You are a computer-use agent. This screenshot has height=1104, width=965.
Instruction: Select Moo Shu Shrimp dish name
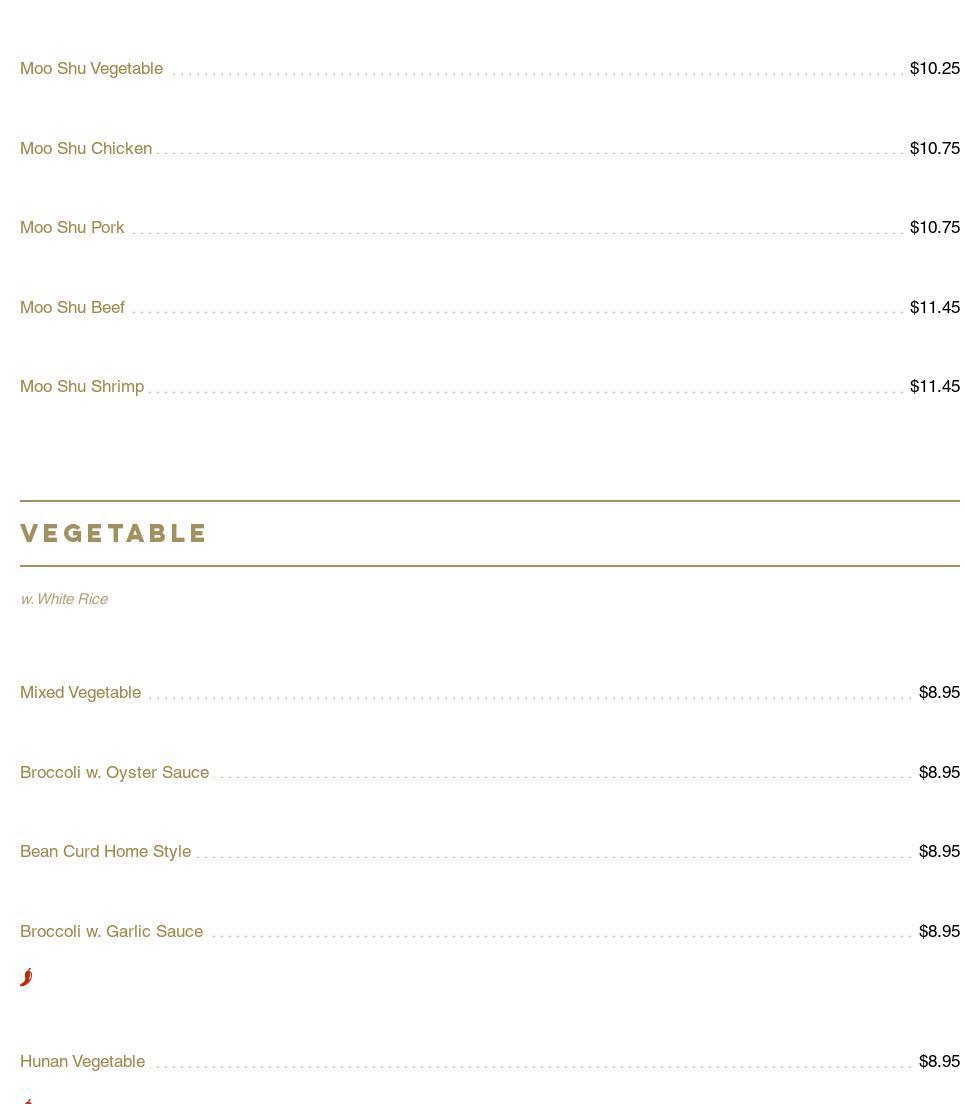coord(82,386)
